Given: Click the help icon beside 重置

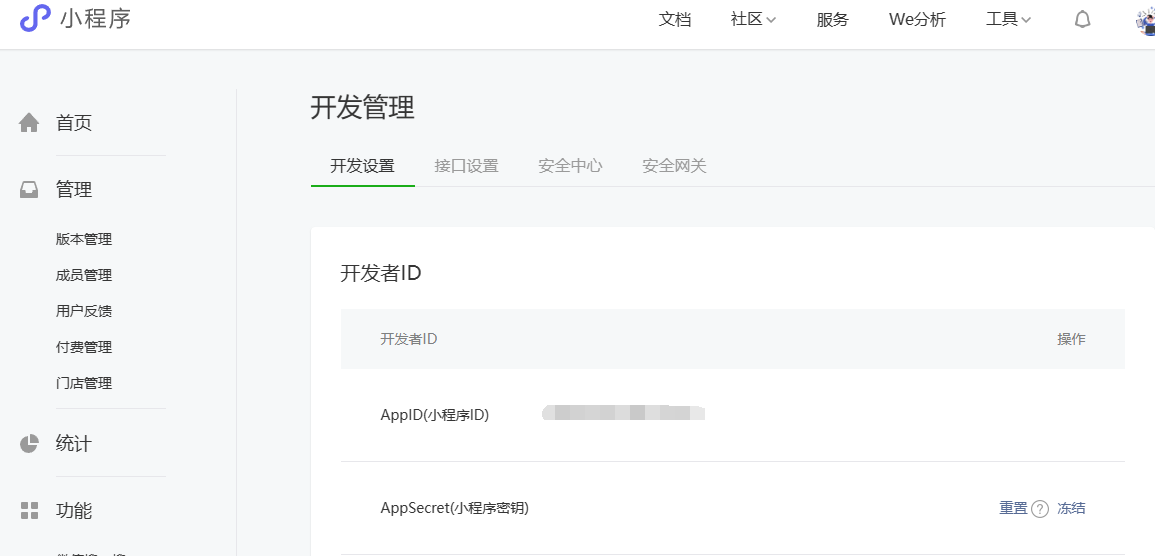Looking at the screenshot, I should [1039, 509].
